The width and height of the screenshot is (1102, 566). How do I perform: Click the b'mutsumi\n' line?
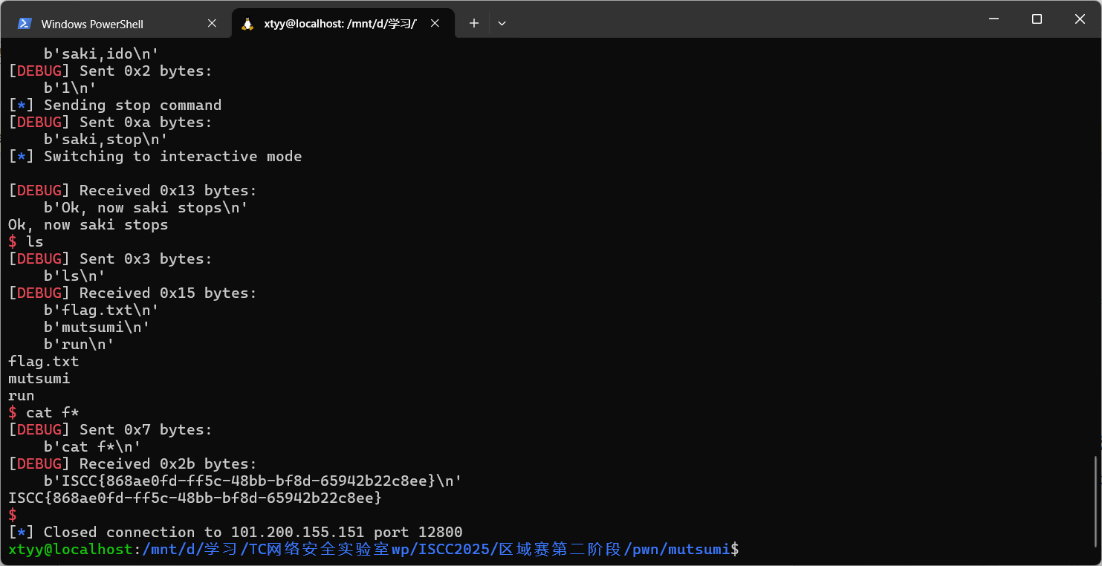97,327
